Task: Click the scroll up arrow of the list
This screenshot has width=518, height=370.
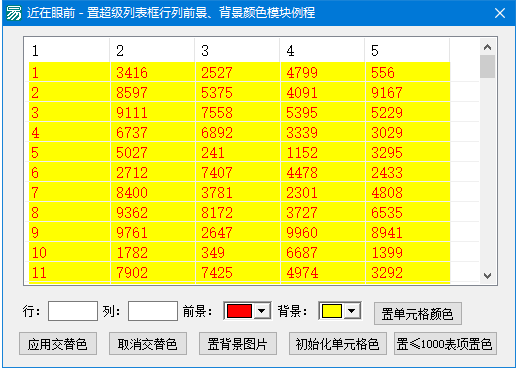Action: click(487, 47)
